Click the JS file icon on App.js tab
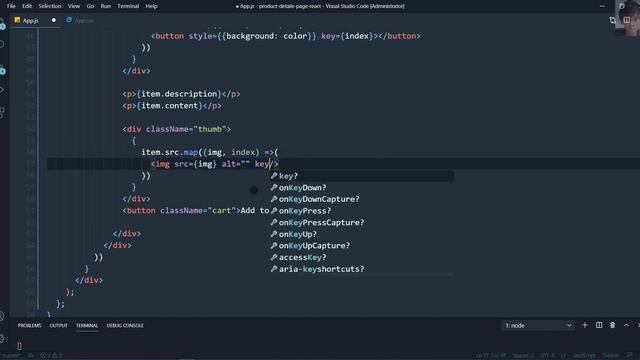The height and width of the screenshot is (360, 640). 17,20
